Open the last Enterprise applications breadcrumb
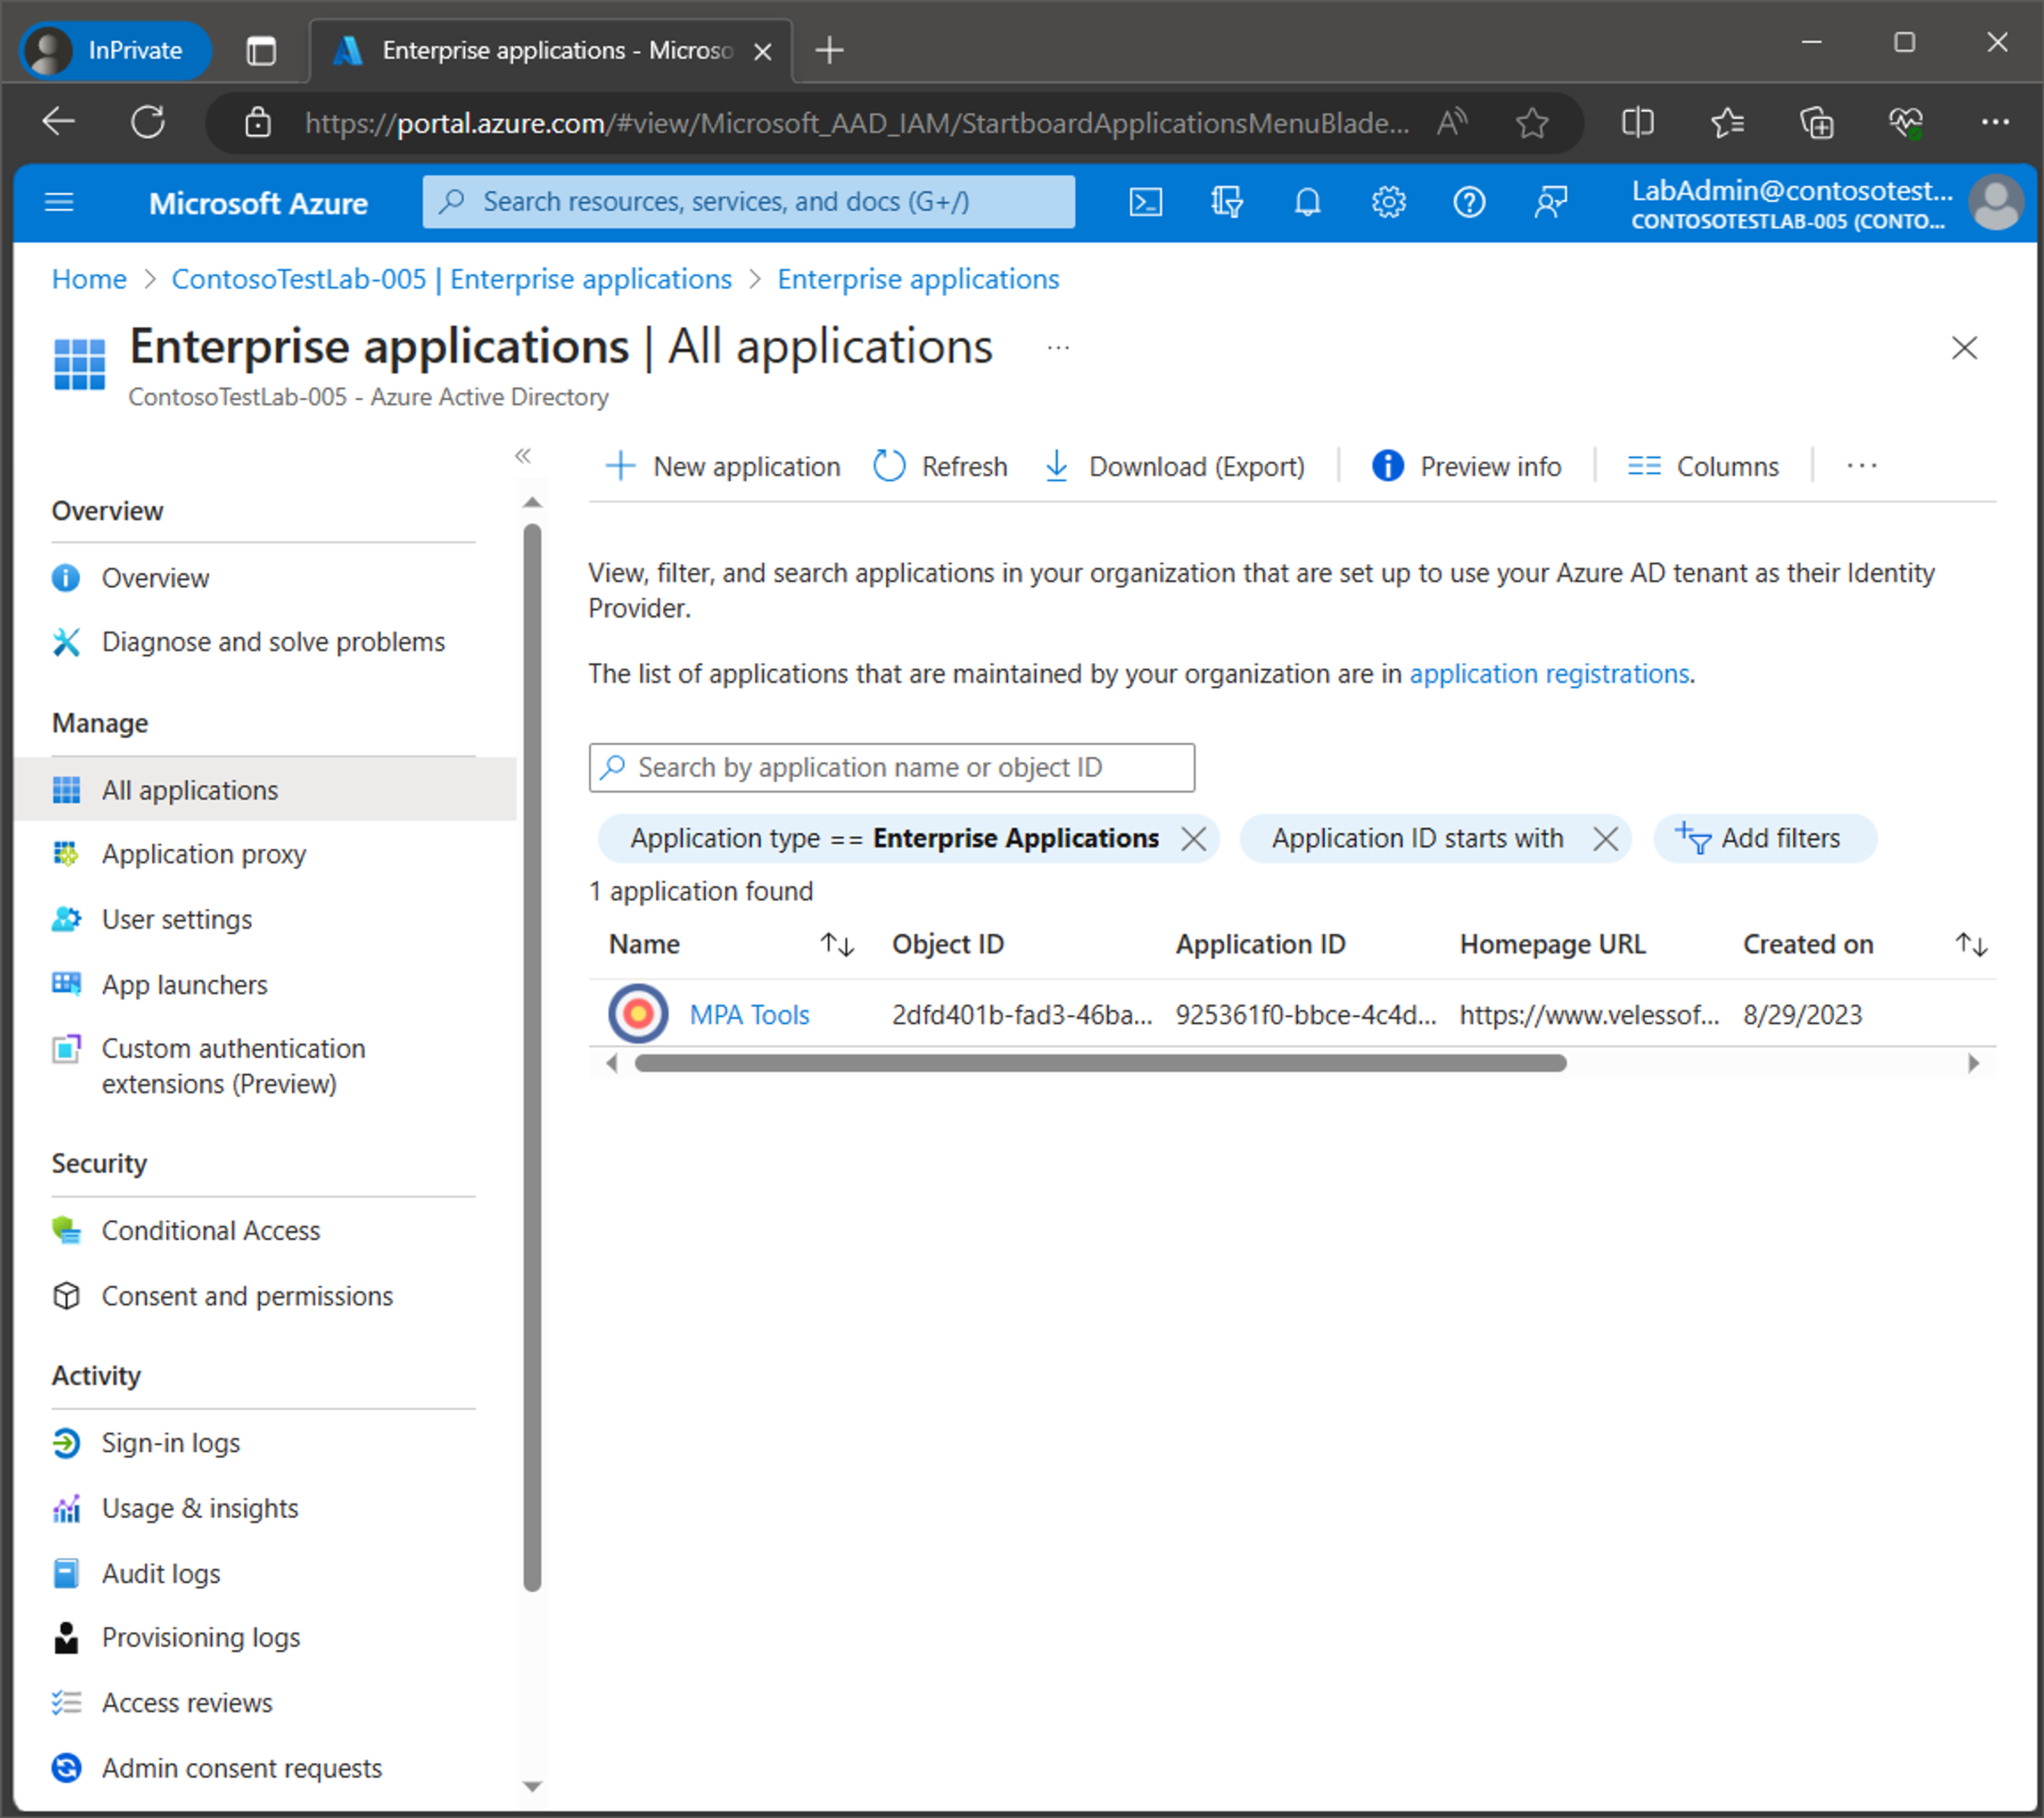This screenshot has height=1818, width=2044. [x=918, y=279]
